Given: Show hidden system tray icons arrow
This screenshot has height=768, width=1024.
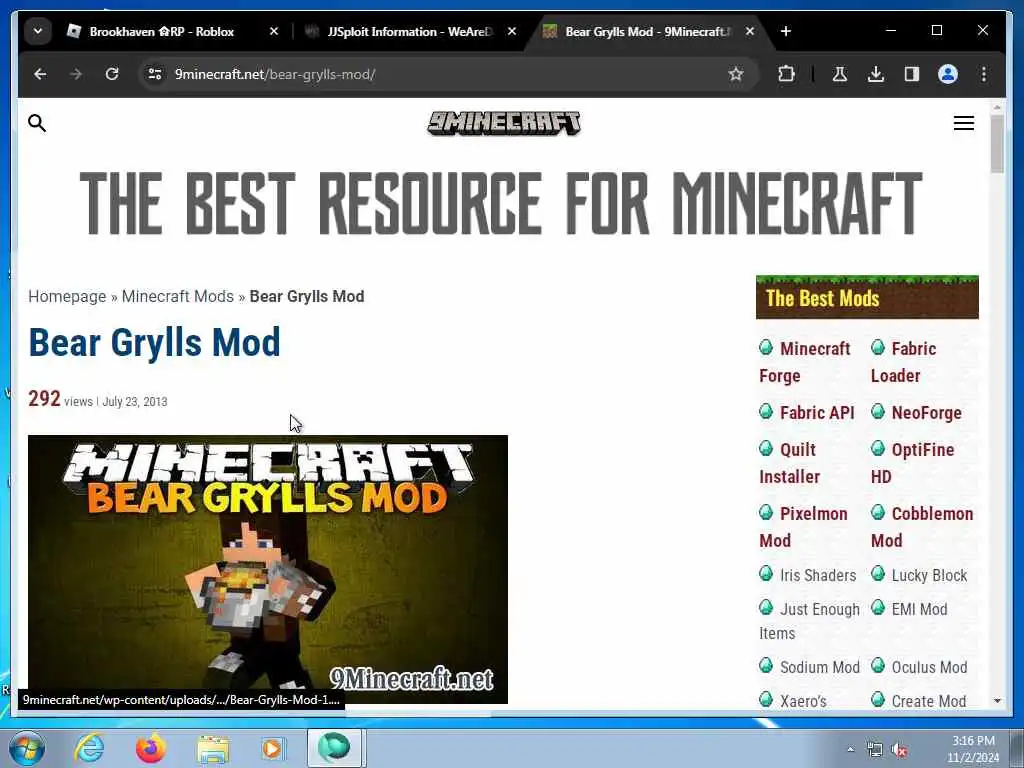Looking at the screenshot, I should pos(850,750).
